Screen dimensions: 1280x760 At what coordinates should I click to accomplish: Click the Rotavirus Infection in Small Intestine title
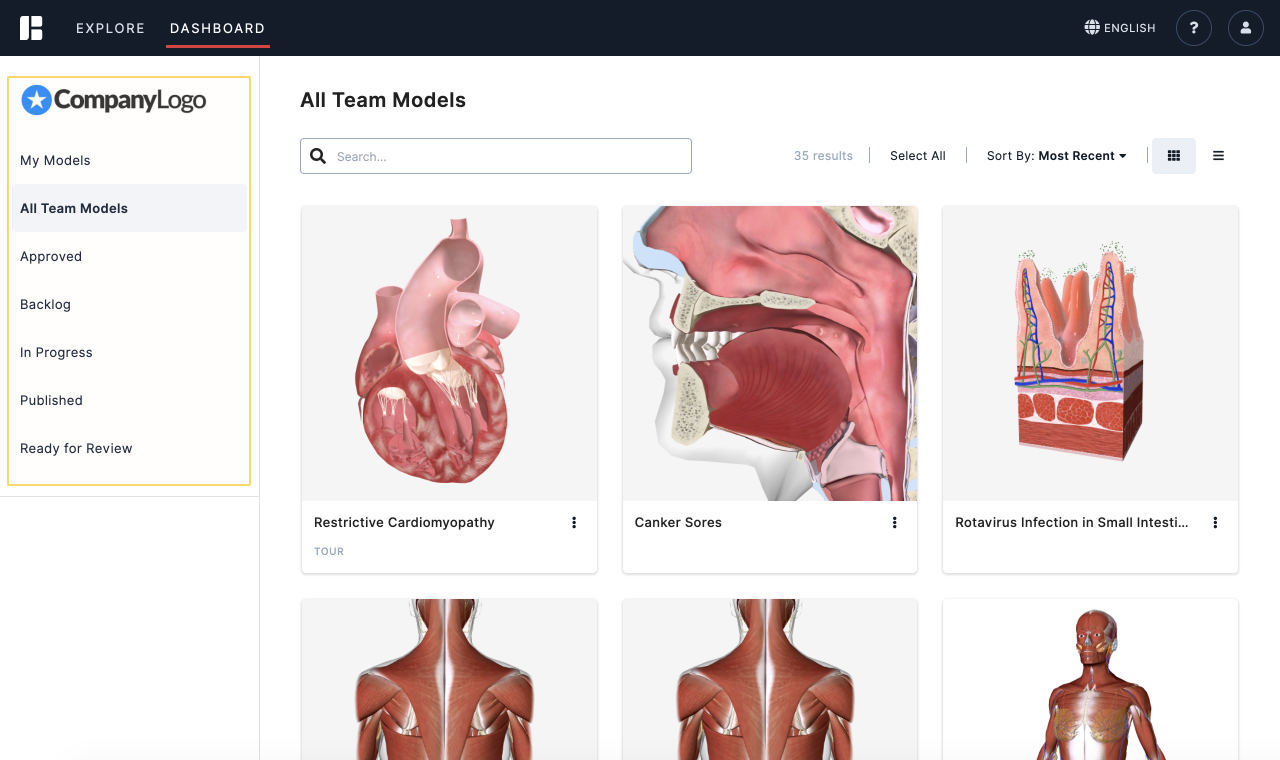(1072, 522)
